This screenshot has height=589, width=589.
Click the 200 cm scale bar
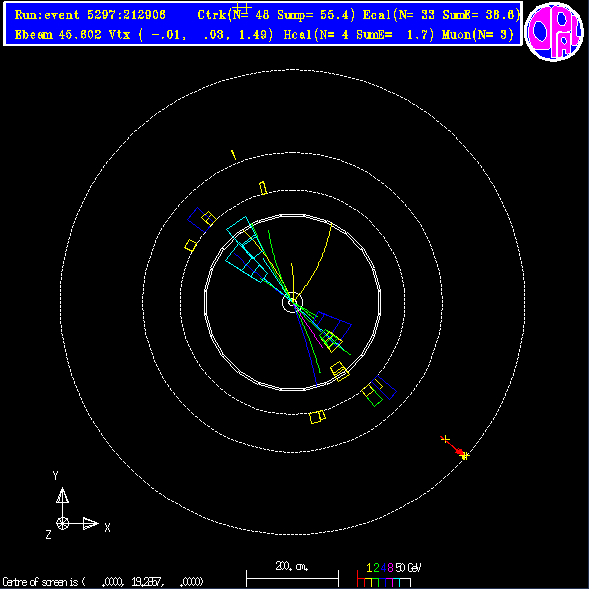292,575
